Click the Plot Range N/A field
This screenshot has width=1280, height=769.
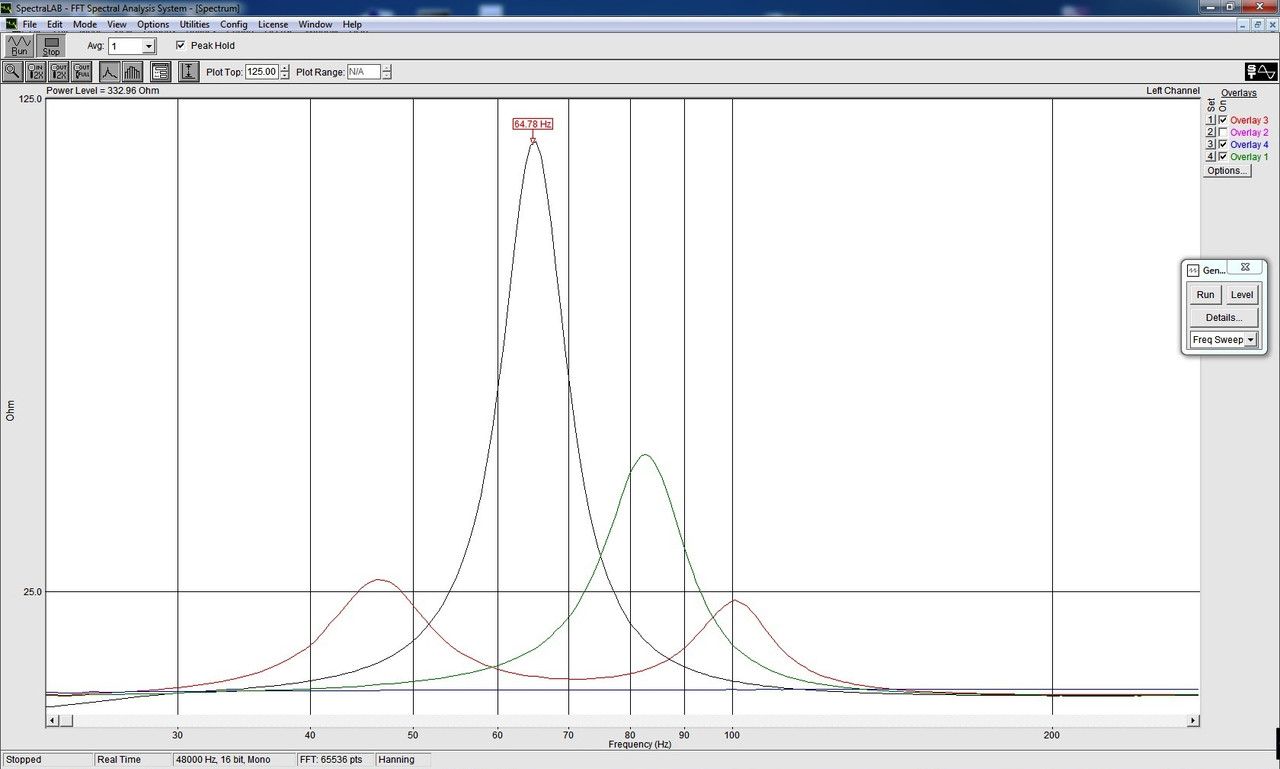coord(364,72)
